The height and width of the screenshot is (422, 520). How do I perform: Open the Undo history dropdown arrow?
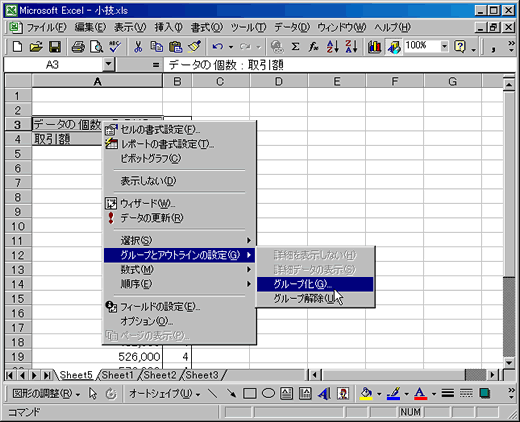(231, 47)
